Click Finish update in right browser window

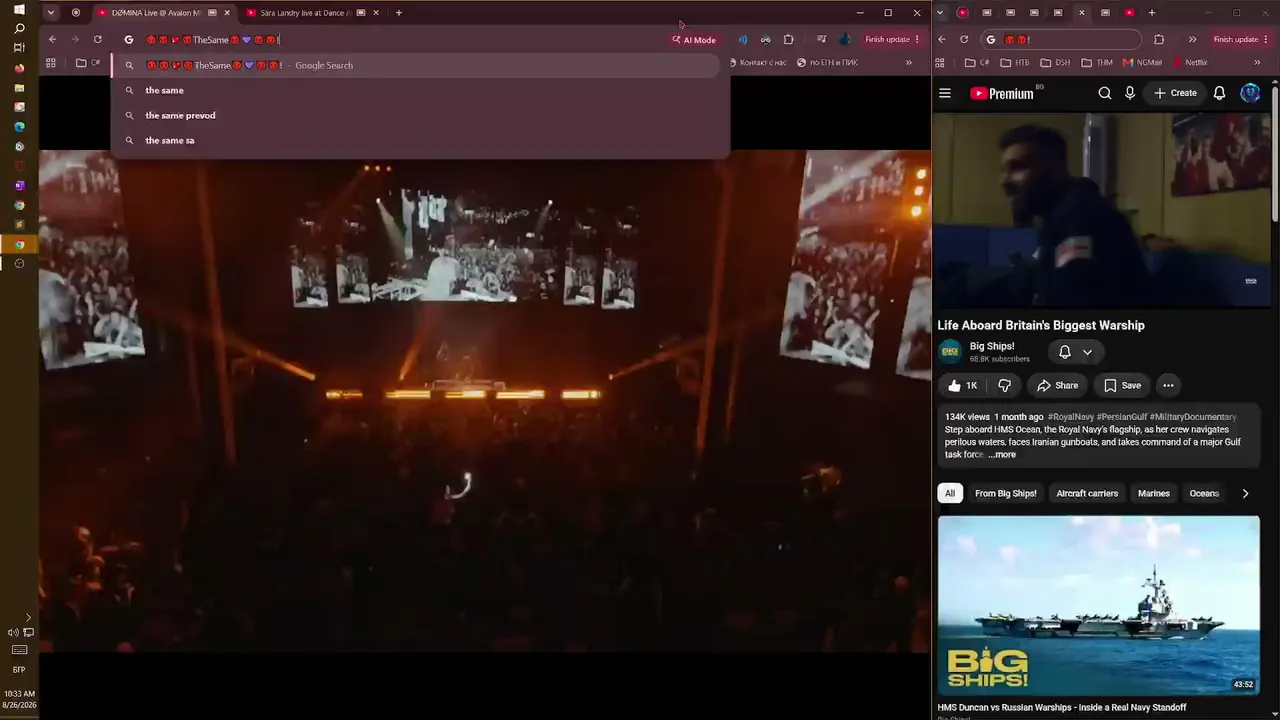click(x=1240, y=40)
